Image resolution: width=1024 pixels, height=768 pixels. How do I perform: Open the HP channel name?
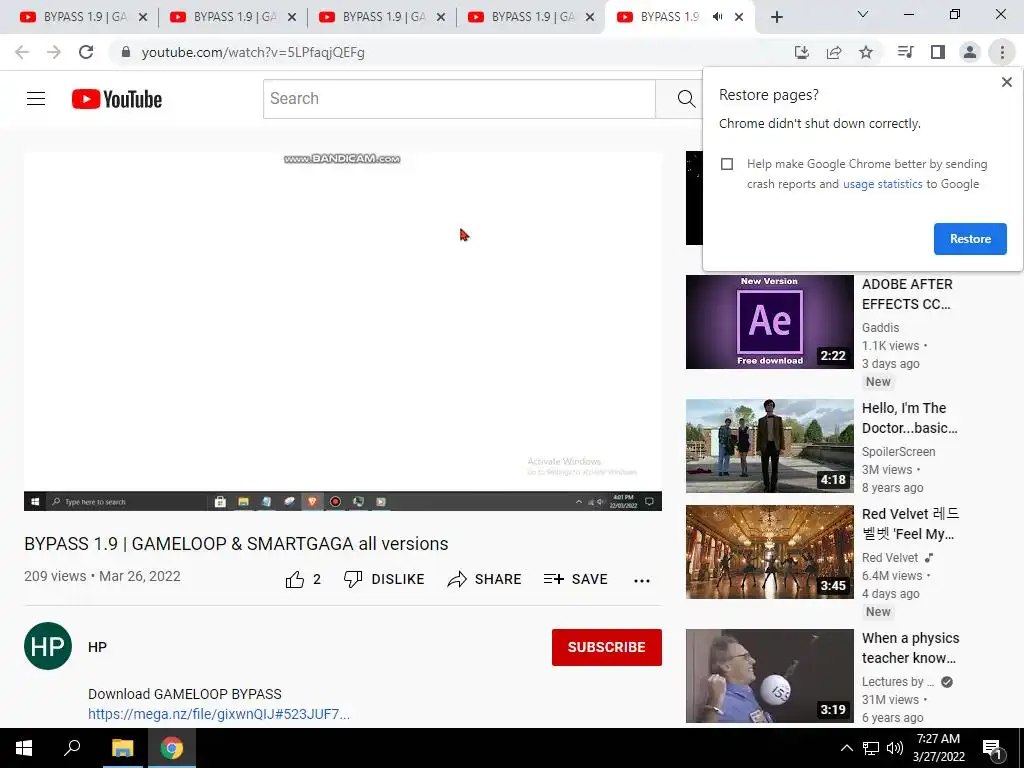tap(97, 647)
